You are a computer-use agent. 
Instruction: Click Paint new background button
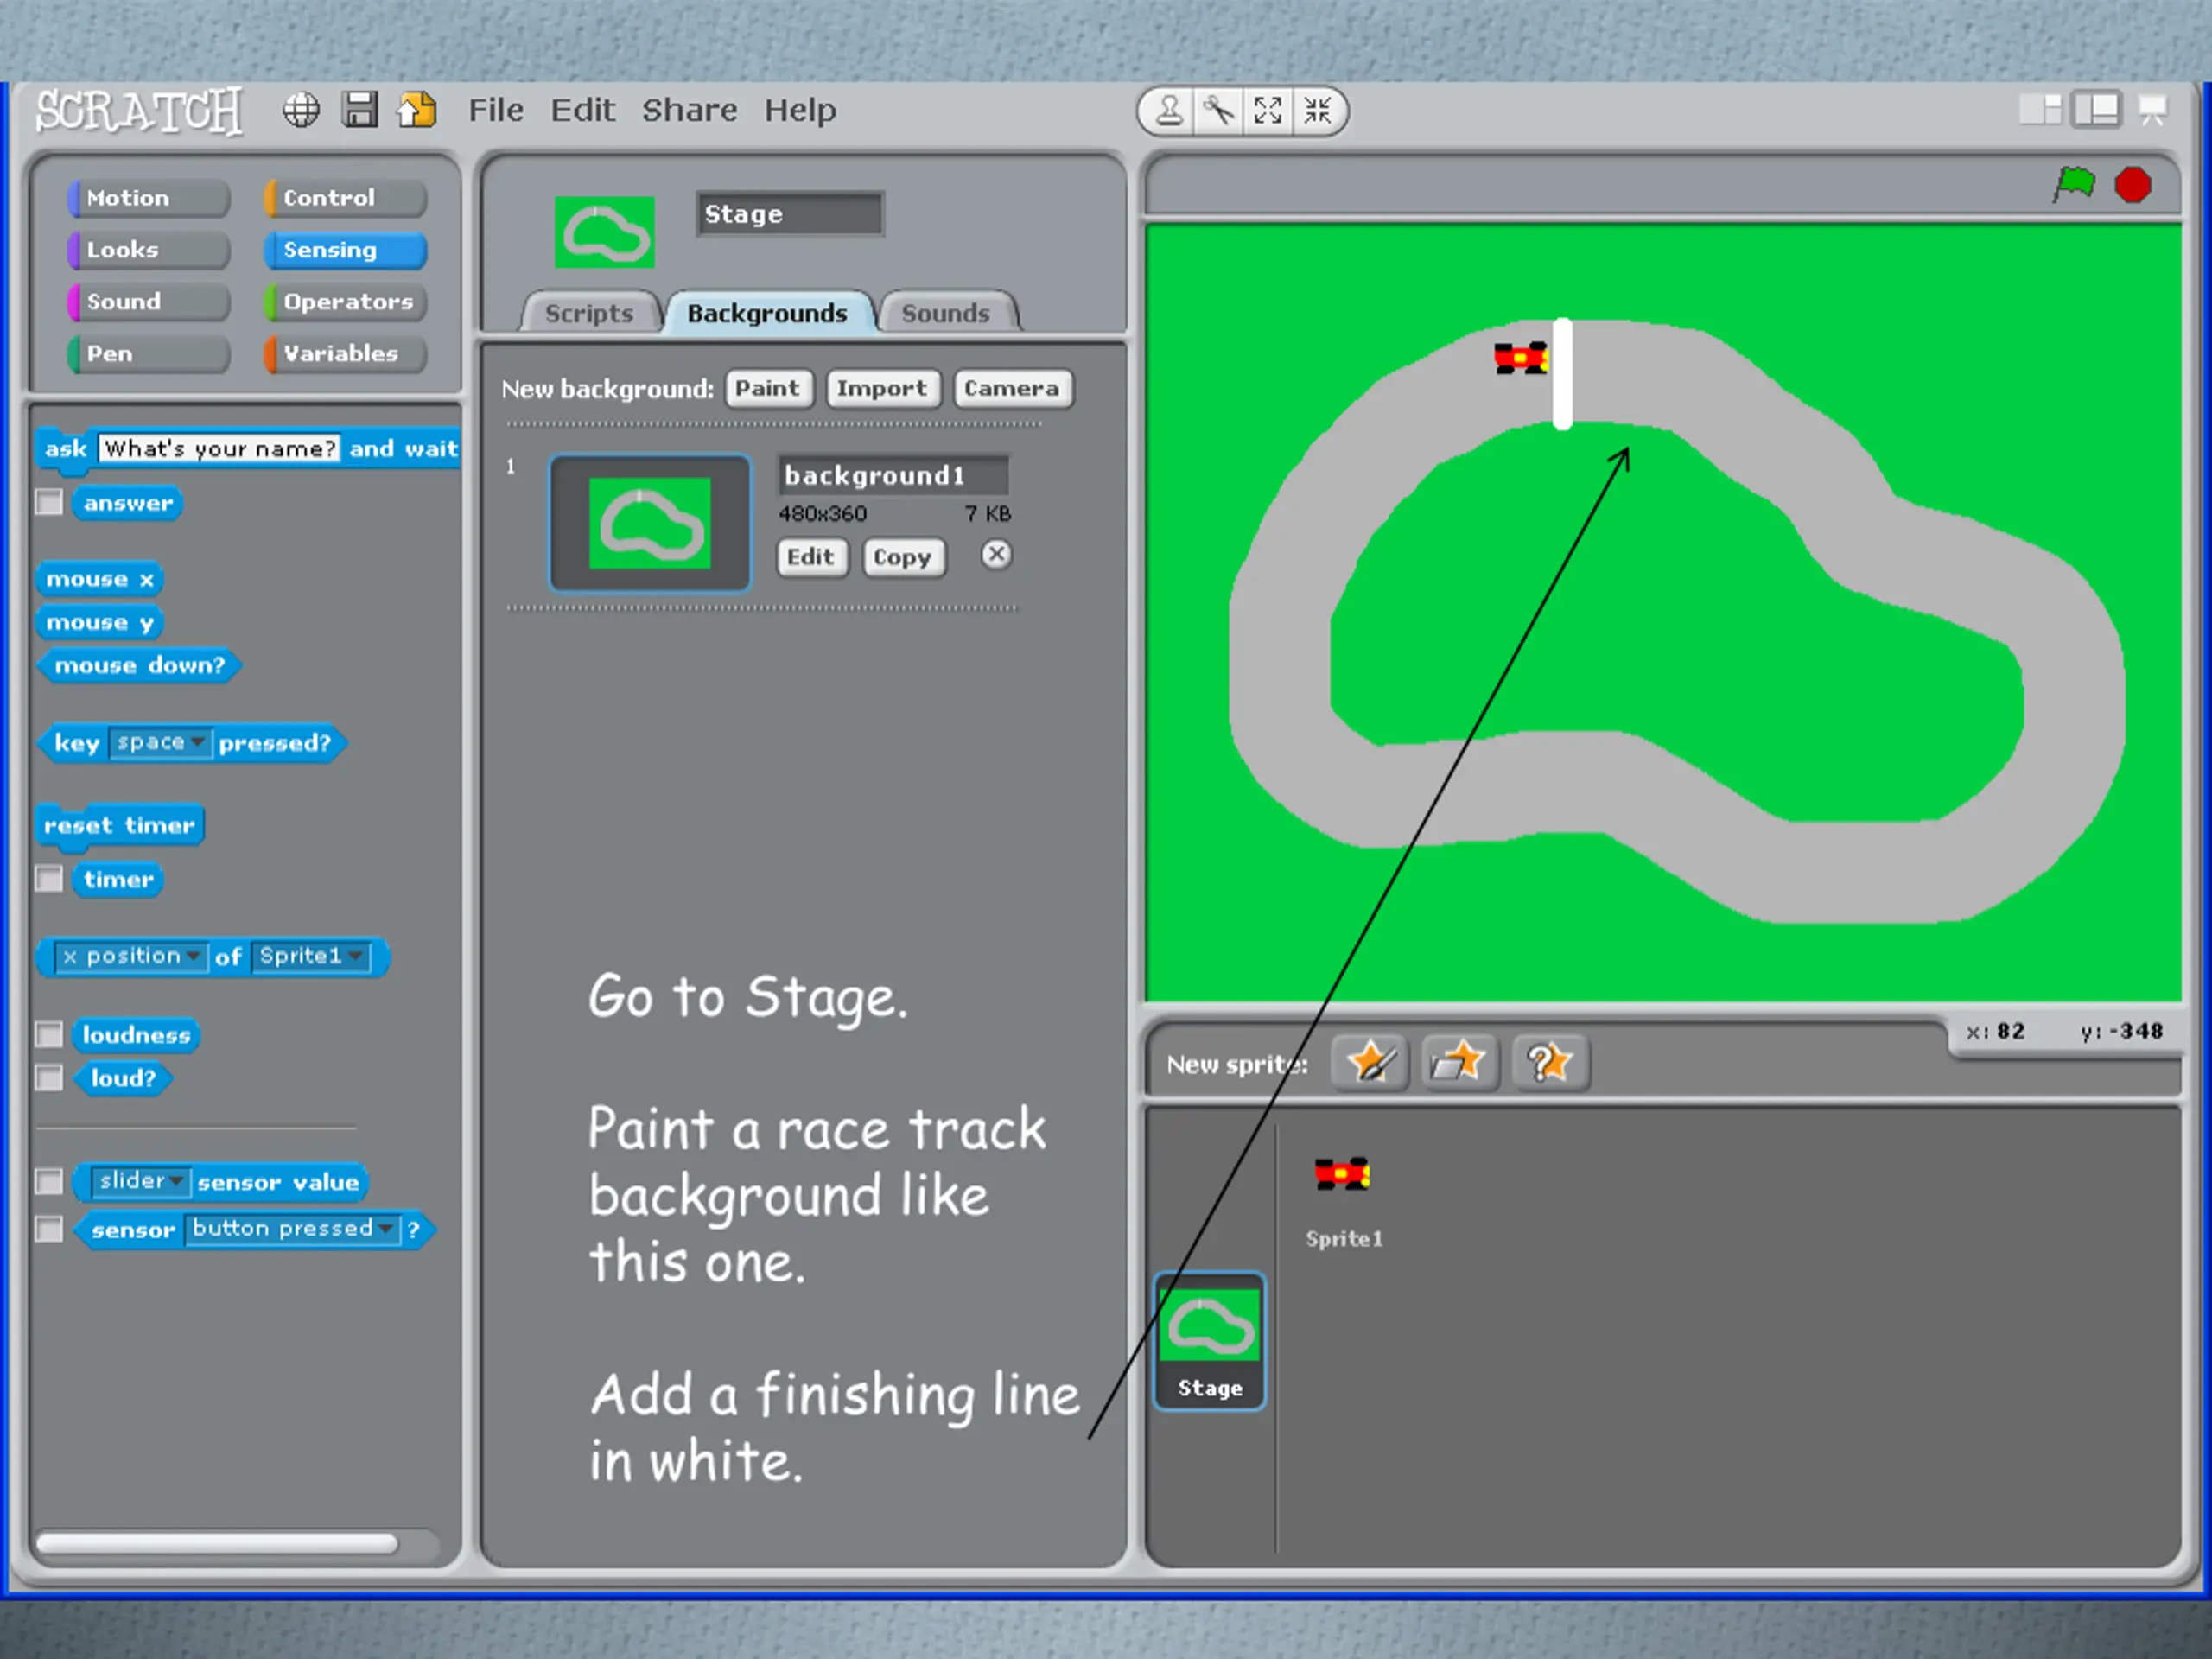click(x=768, y=388)
